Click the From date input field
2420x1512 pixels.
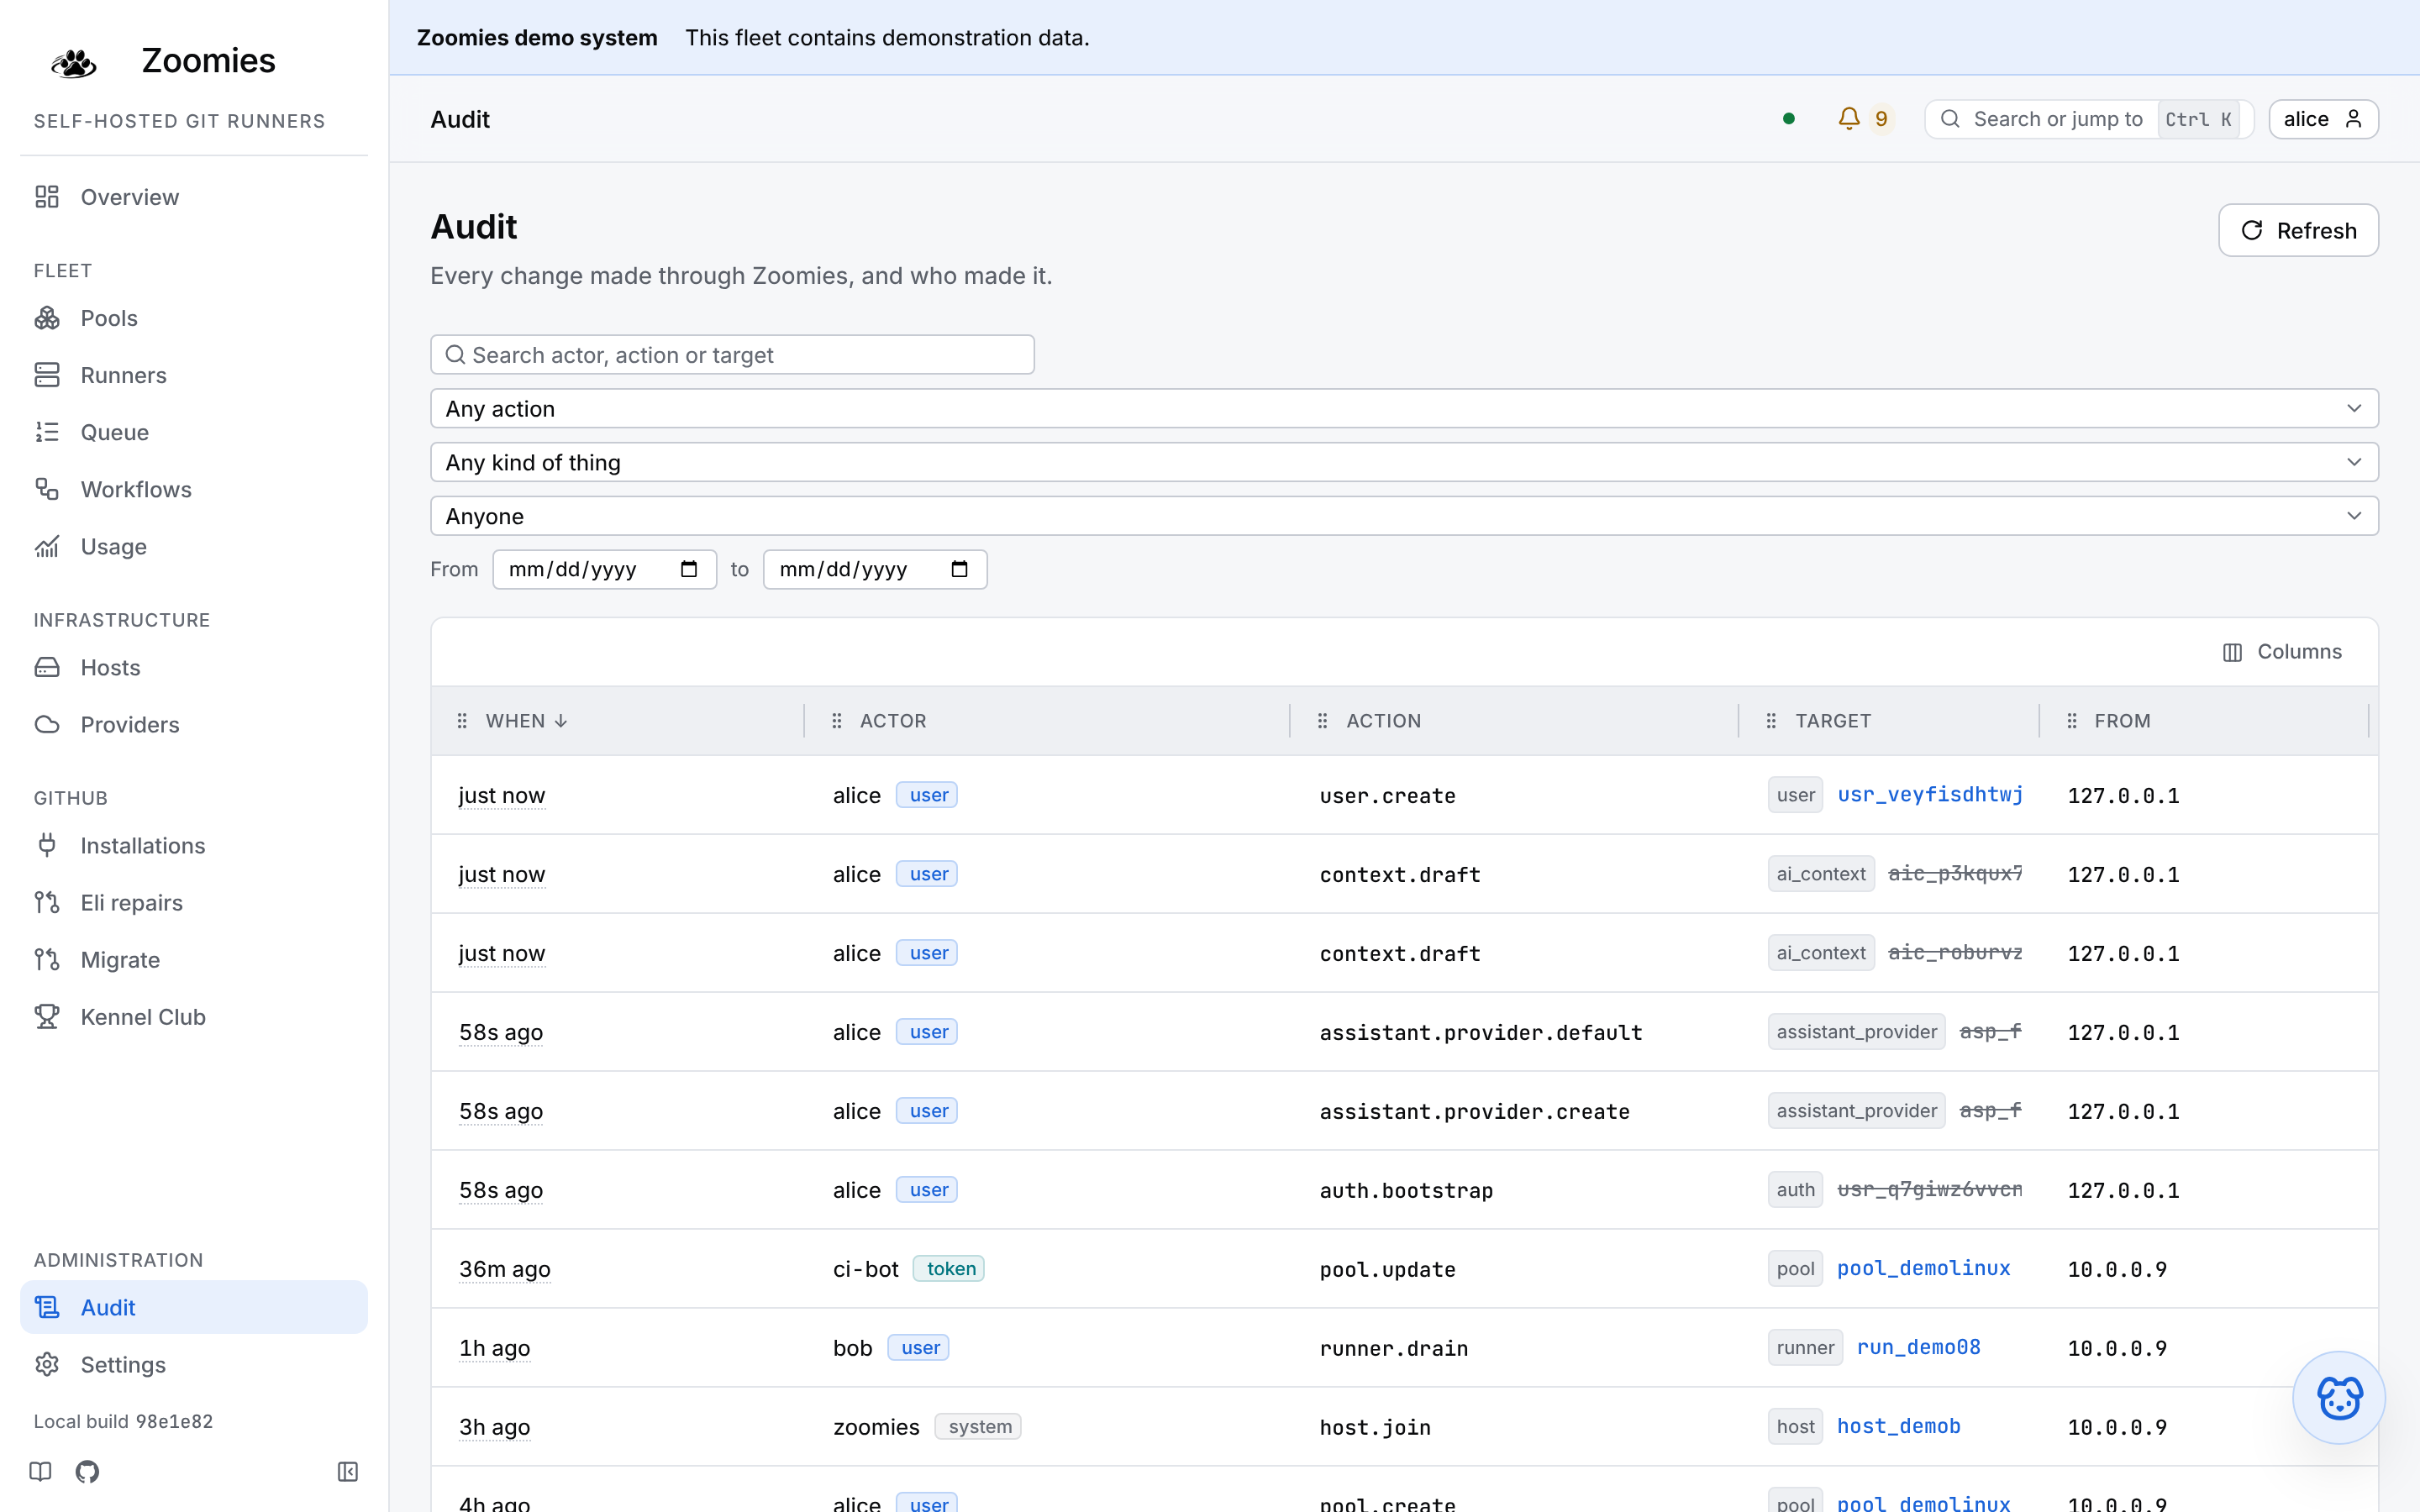pos(604,569)
